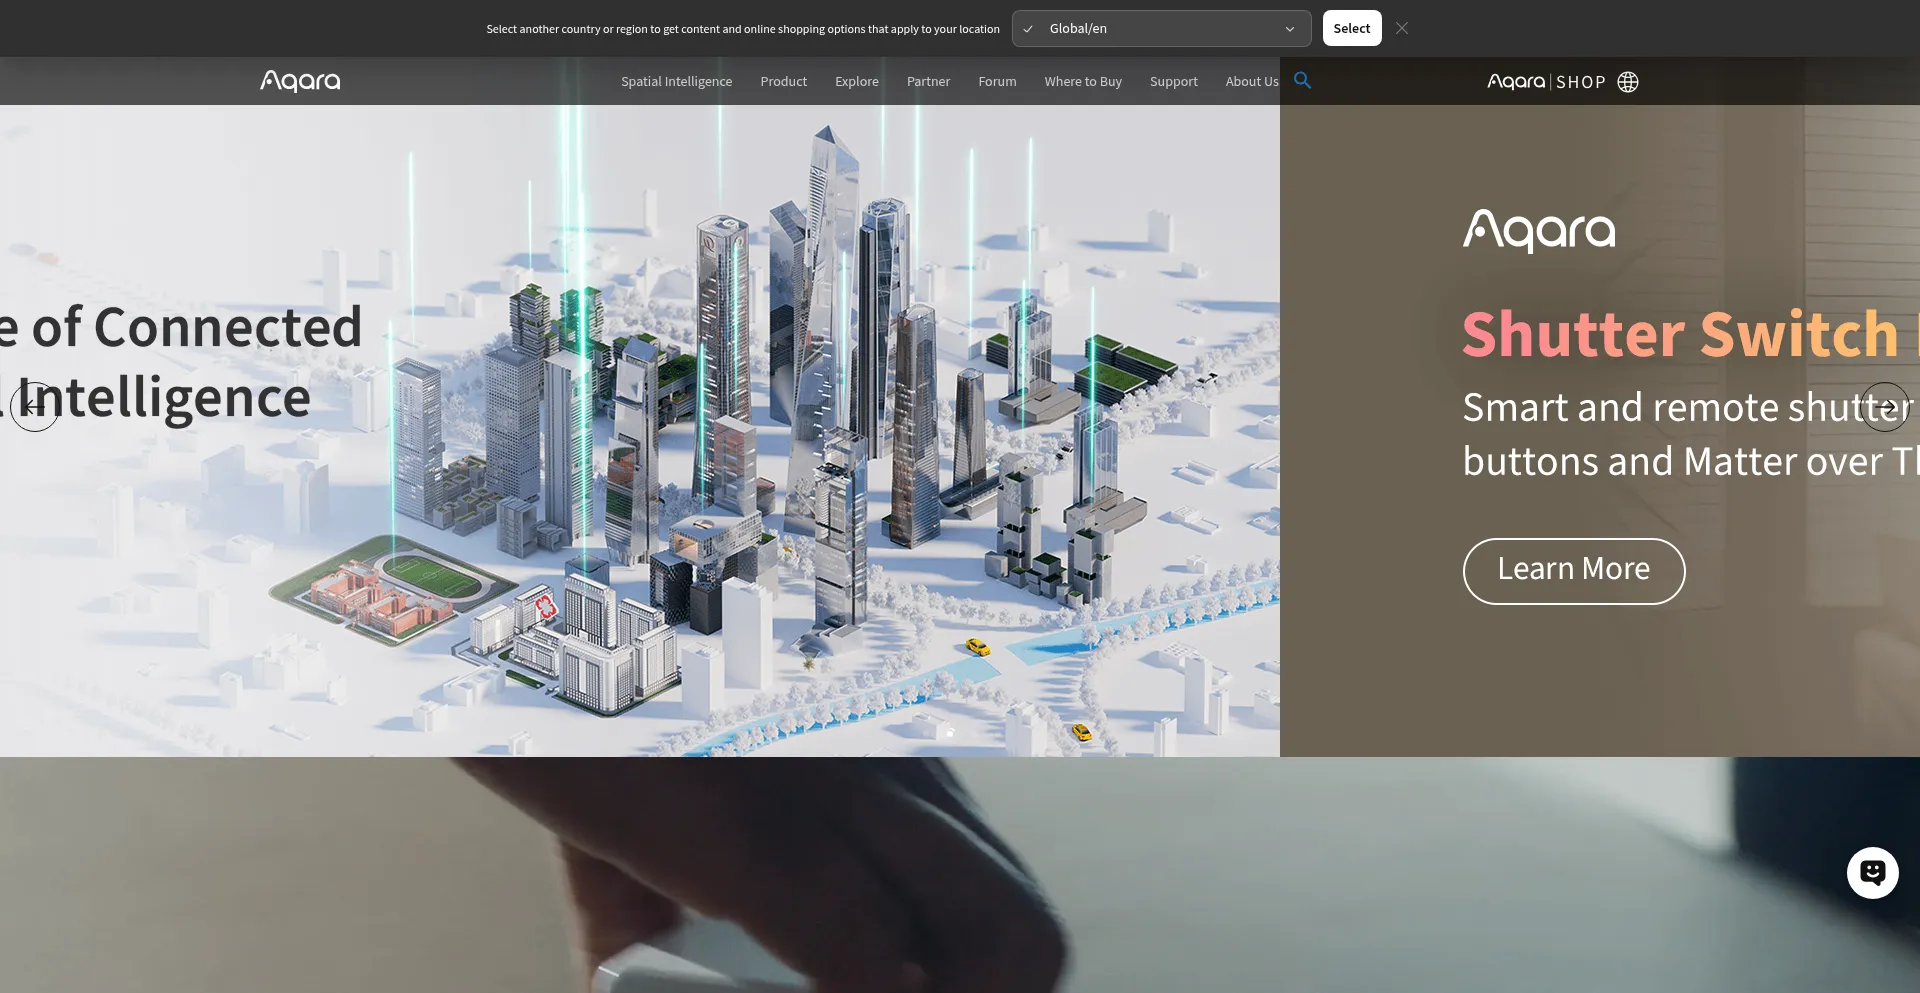
Task: Click the search magnifier icon
Action: (1302, 80)
